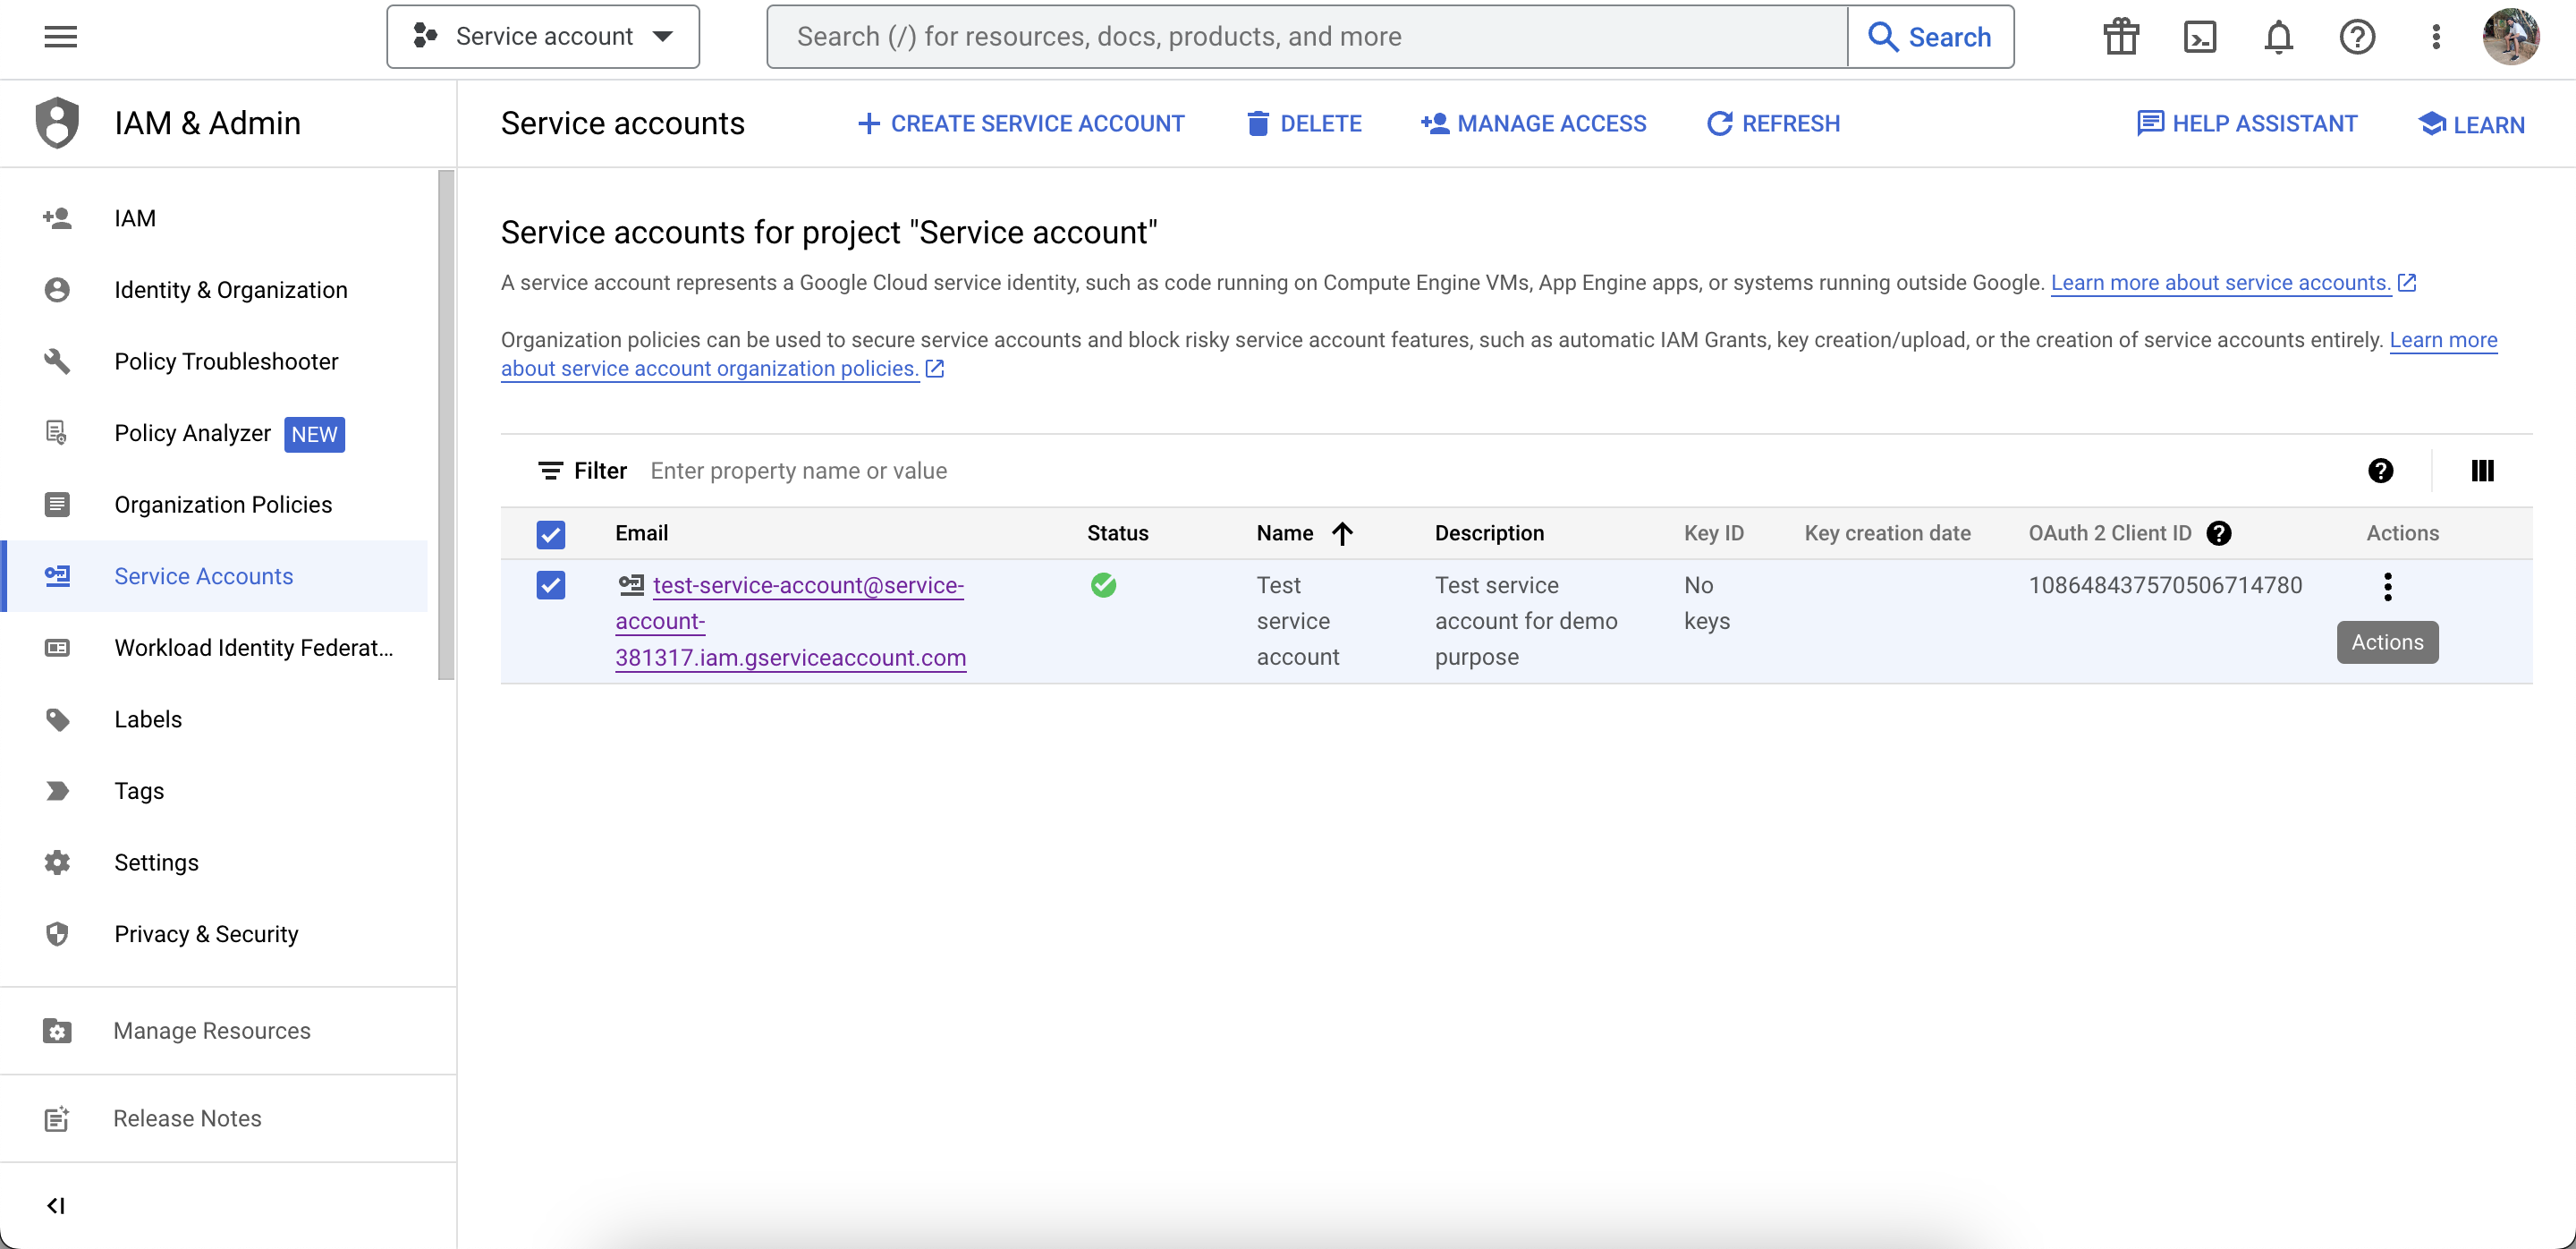Go to IAM in the sidebar
Image resolution: width=2576 pixels, height=1249 pixels.
point(214,218)
